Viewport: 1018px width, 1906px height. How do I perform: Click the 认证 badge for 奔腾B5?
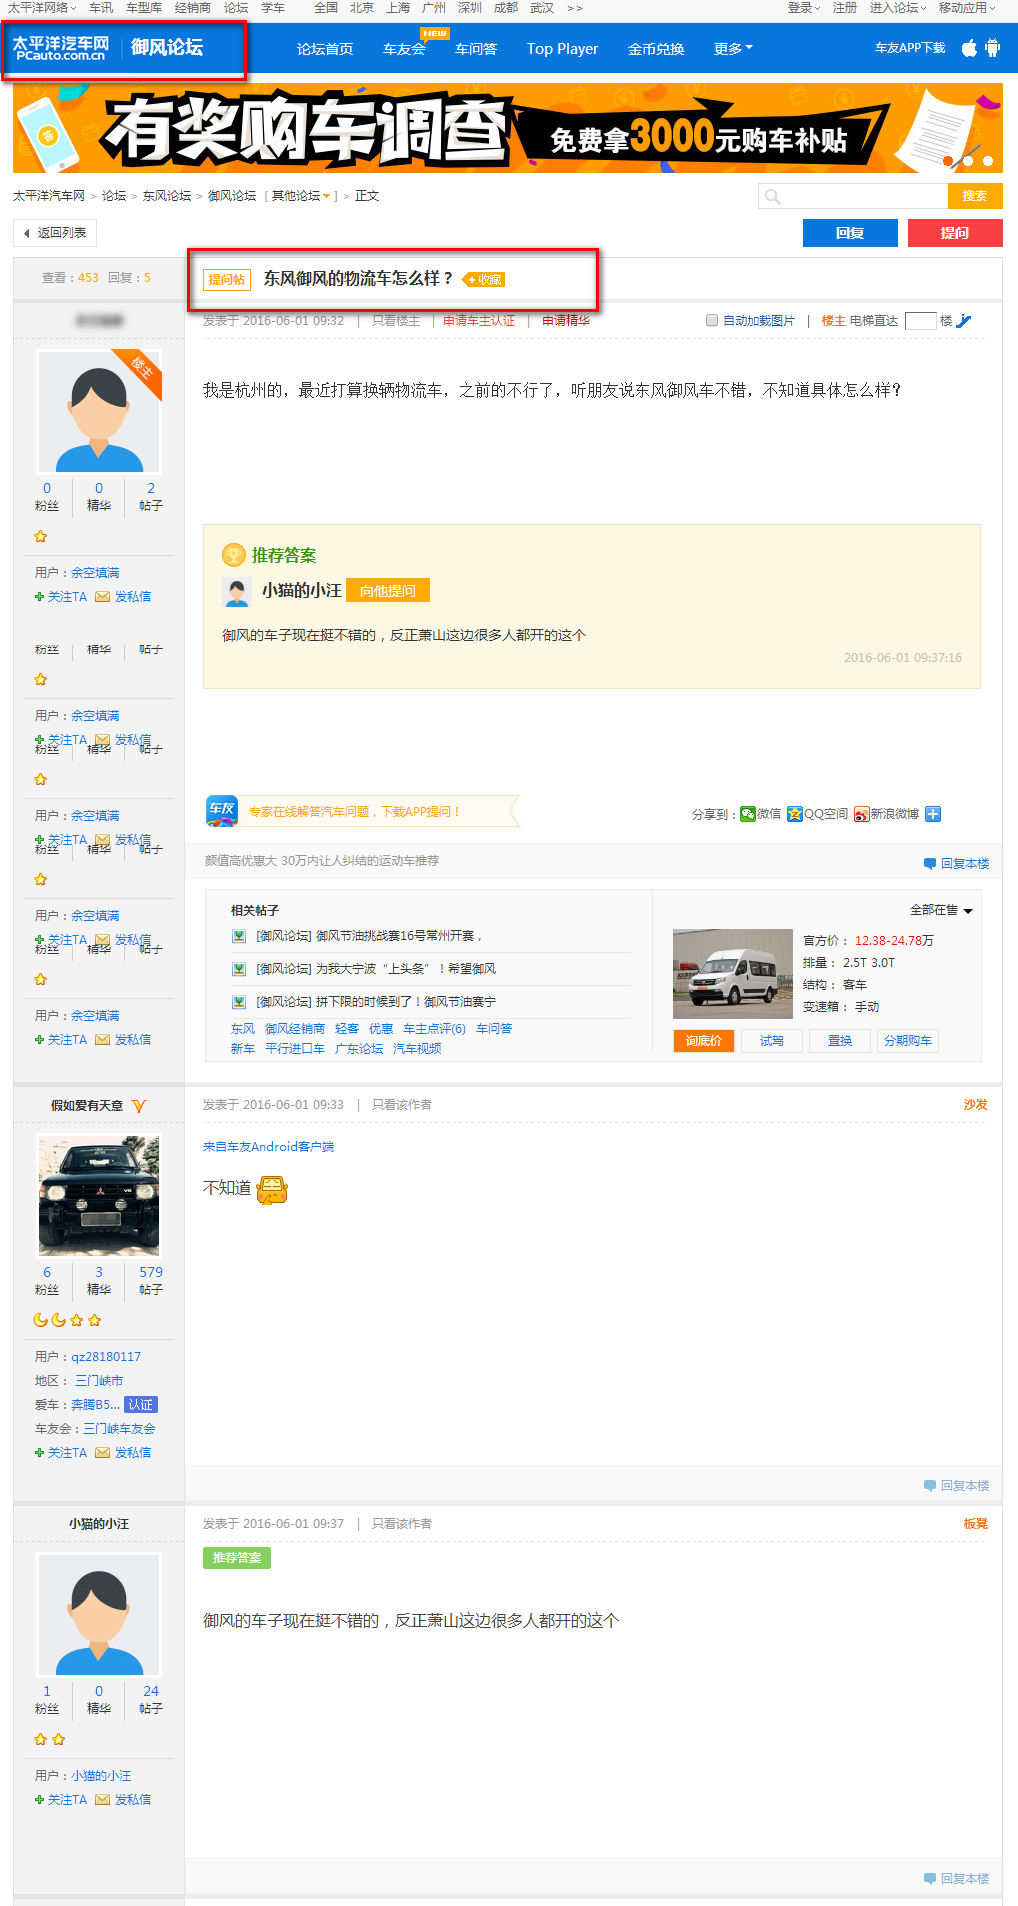(141, 1405)
